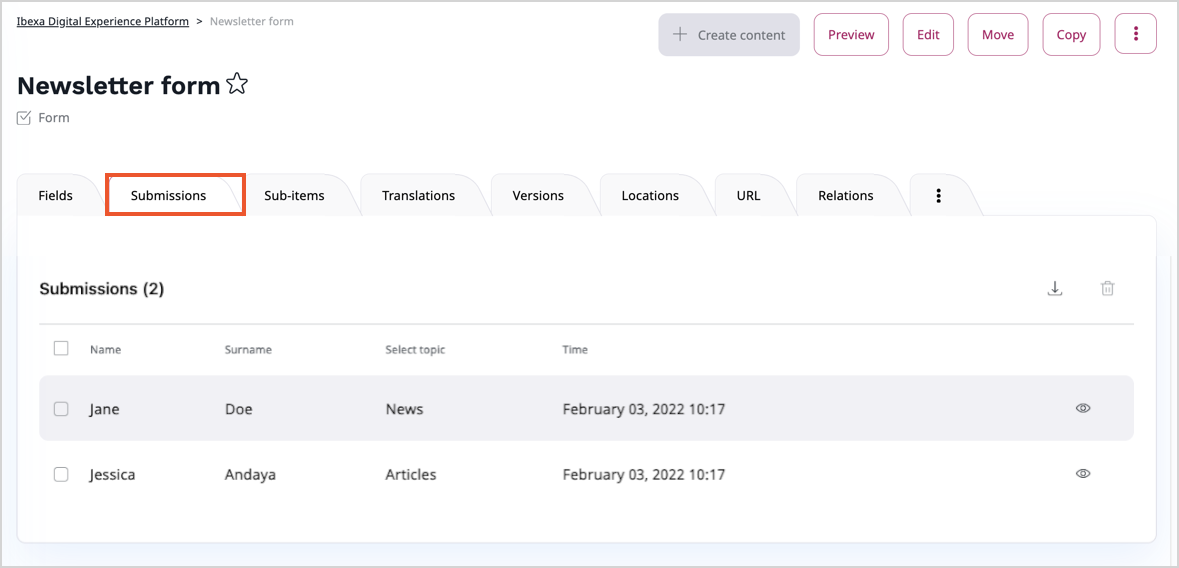Select all submissions with header checkbox
The width and height of the screenshot is (1179, 568).
61,349
